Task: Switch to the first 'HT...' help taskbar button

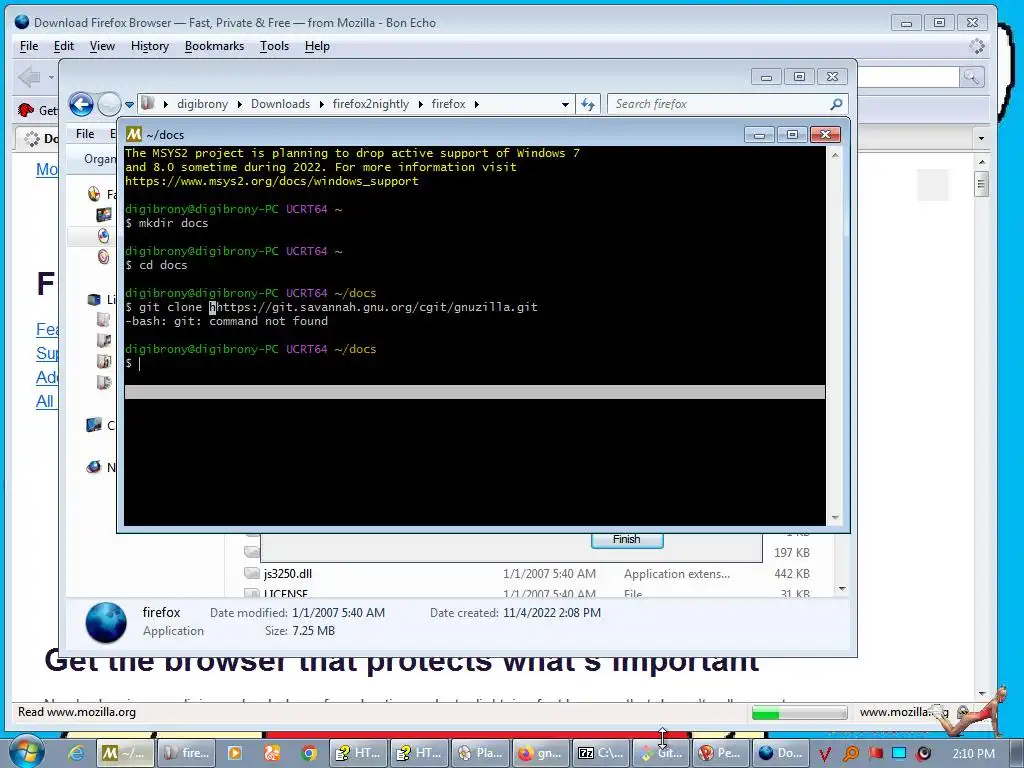Action: pos(359,753)
